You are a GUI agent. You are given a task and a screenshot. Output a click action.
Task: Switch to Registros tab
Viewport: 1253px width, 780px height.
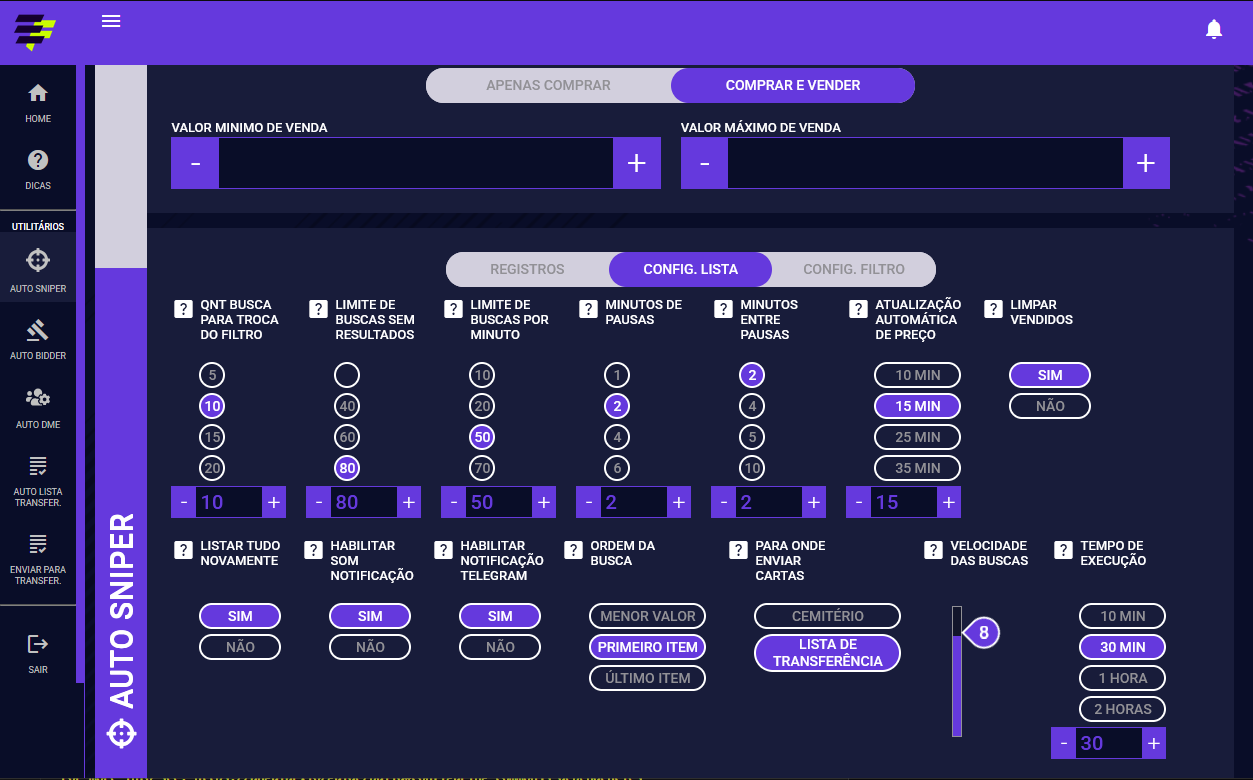(527, 269)
